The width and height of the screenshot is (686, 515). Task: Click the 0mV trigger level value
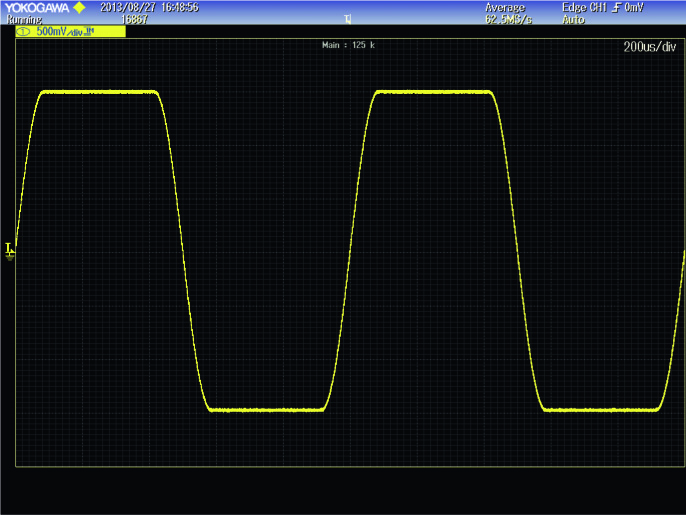pos(634,7)
